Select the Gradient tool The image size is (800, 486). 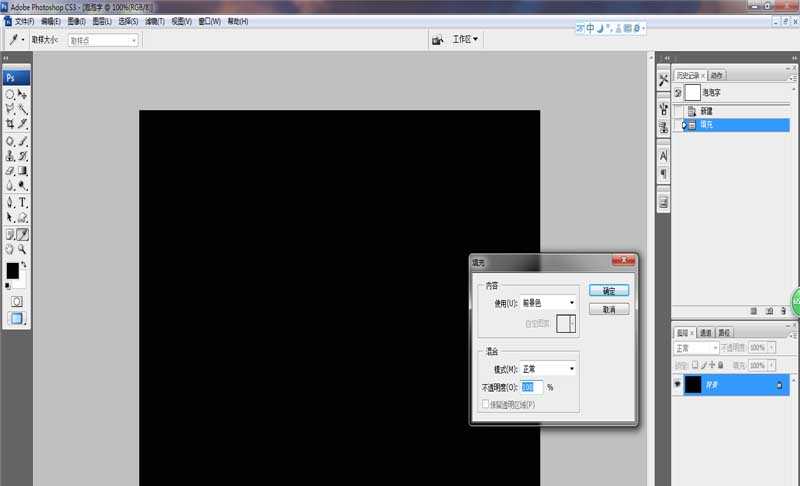tap(22, 171)
